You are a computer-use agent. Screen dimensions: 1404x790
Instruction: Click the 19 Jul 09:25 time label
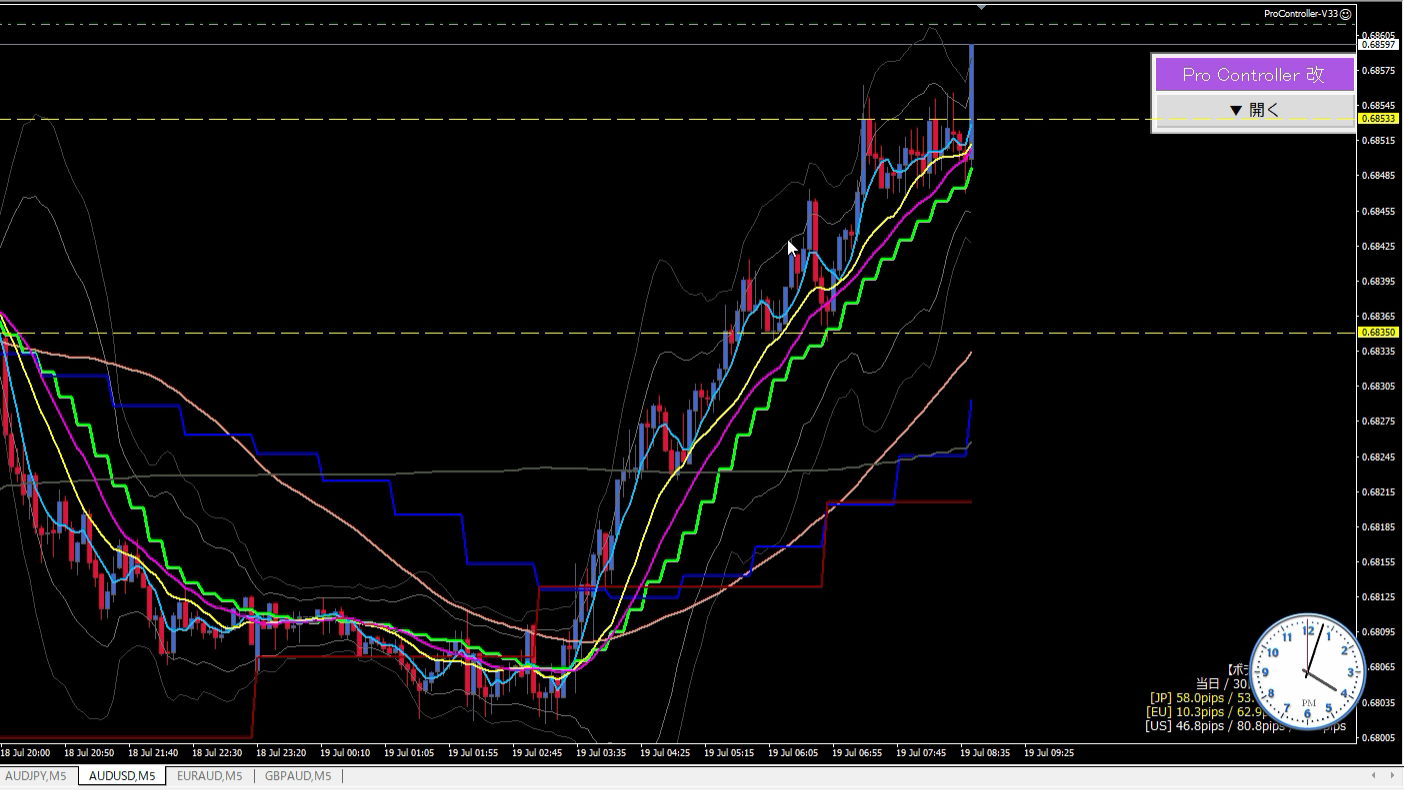click(x=1049, y=753)
